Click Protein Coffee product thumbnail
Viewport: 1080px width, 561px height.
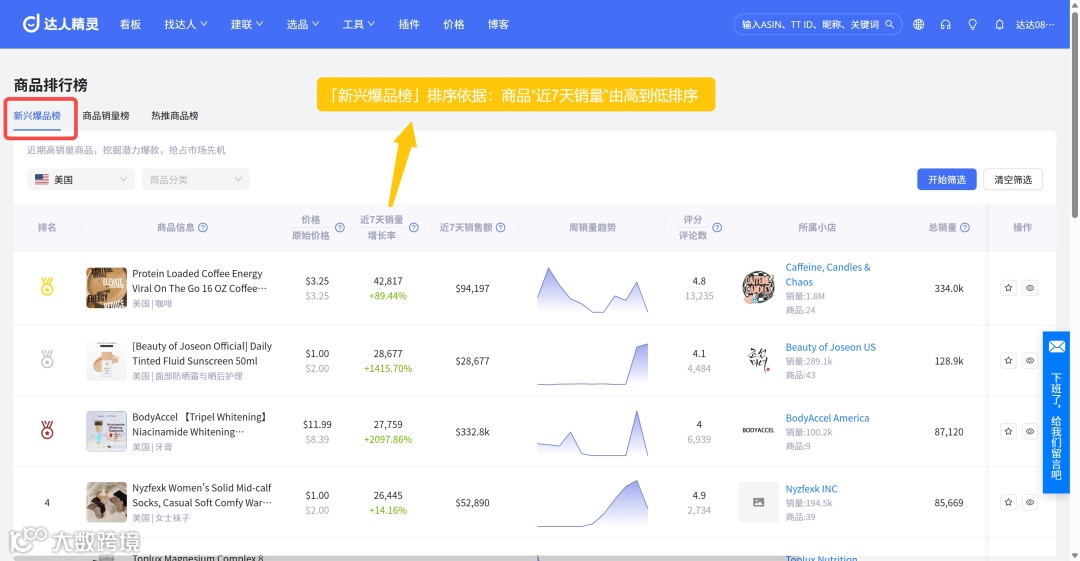tap(106, 287)
